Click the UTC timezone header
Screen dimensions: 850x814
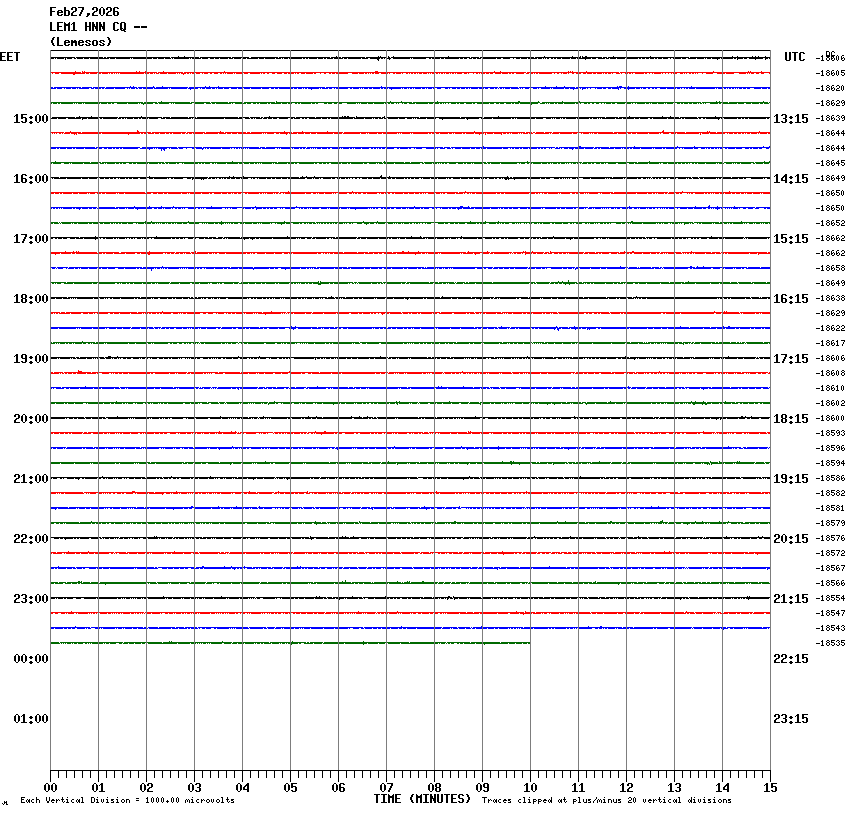tap(794, 57)
